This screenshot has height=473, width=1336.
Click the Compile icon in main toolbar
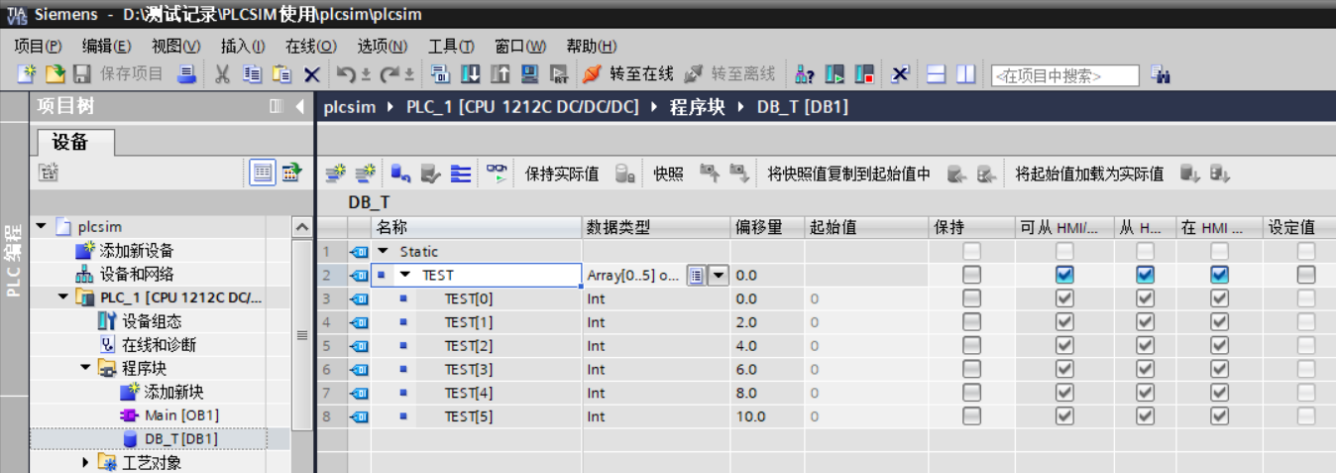click(x=440, y=75)
